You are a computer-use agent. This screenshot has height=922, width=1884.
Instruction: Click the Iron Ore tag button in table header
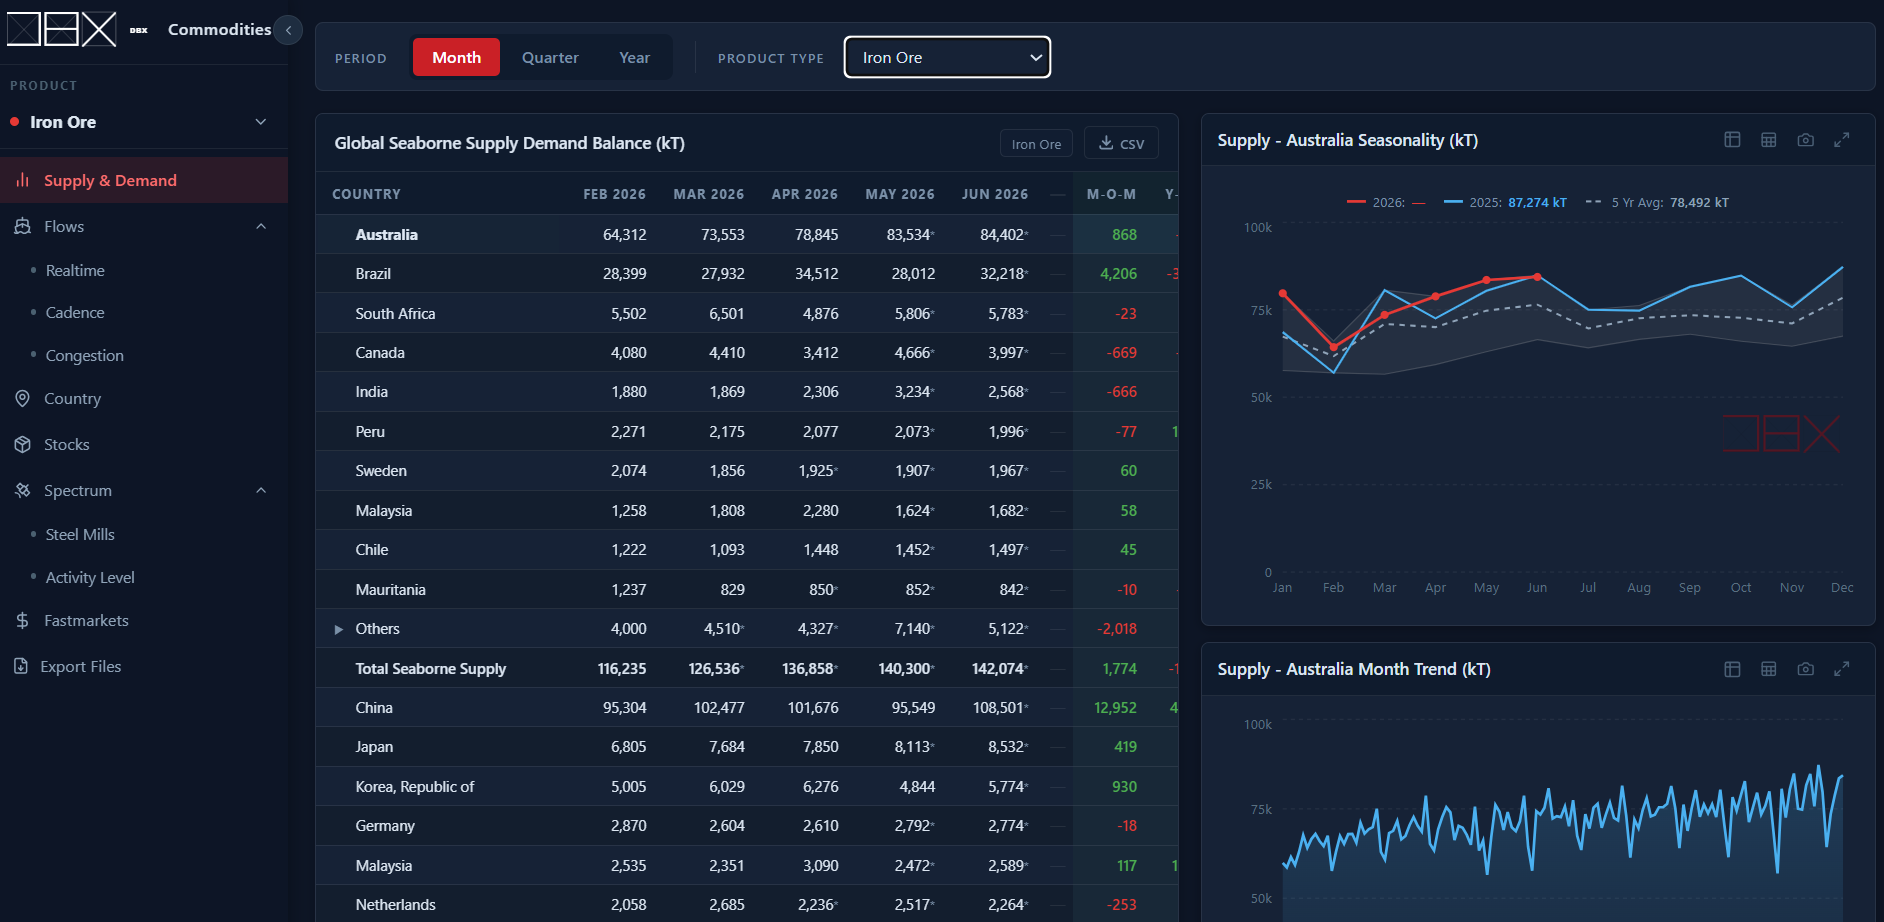tap(1036, 143)
